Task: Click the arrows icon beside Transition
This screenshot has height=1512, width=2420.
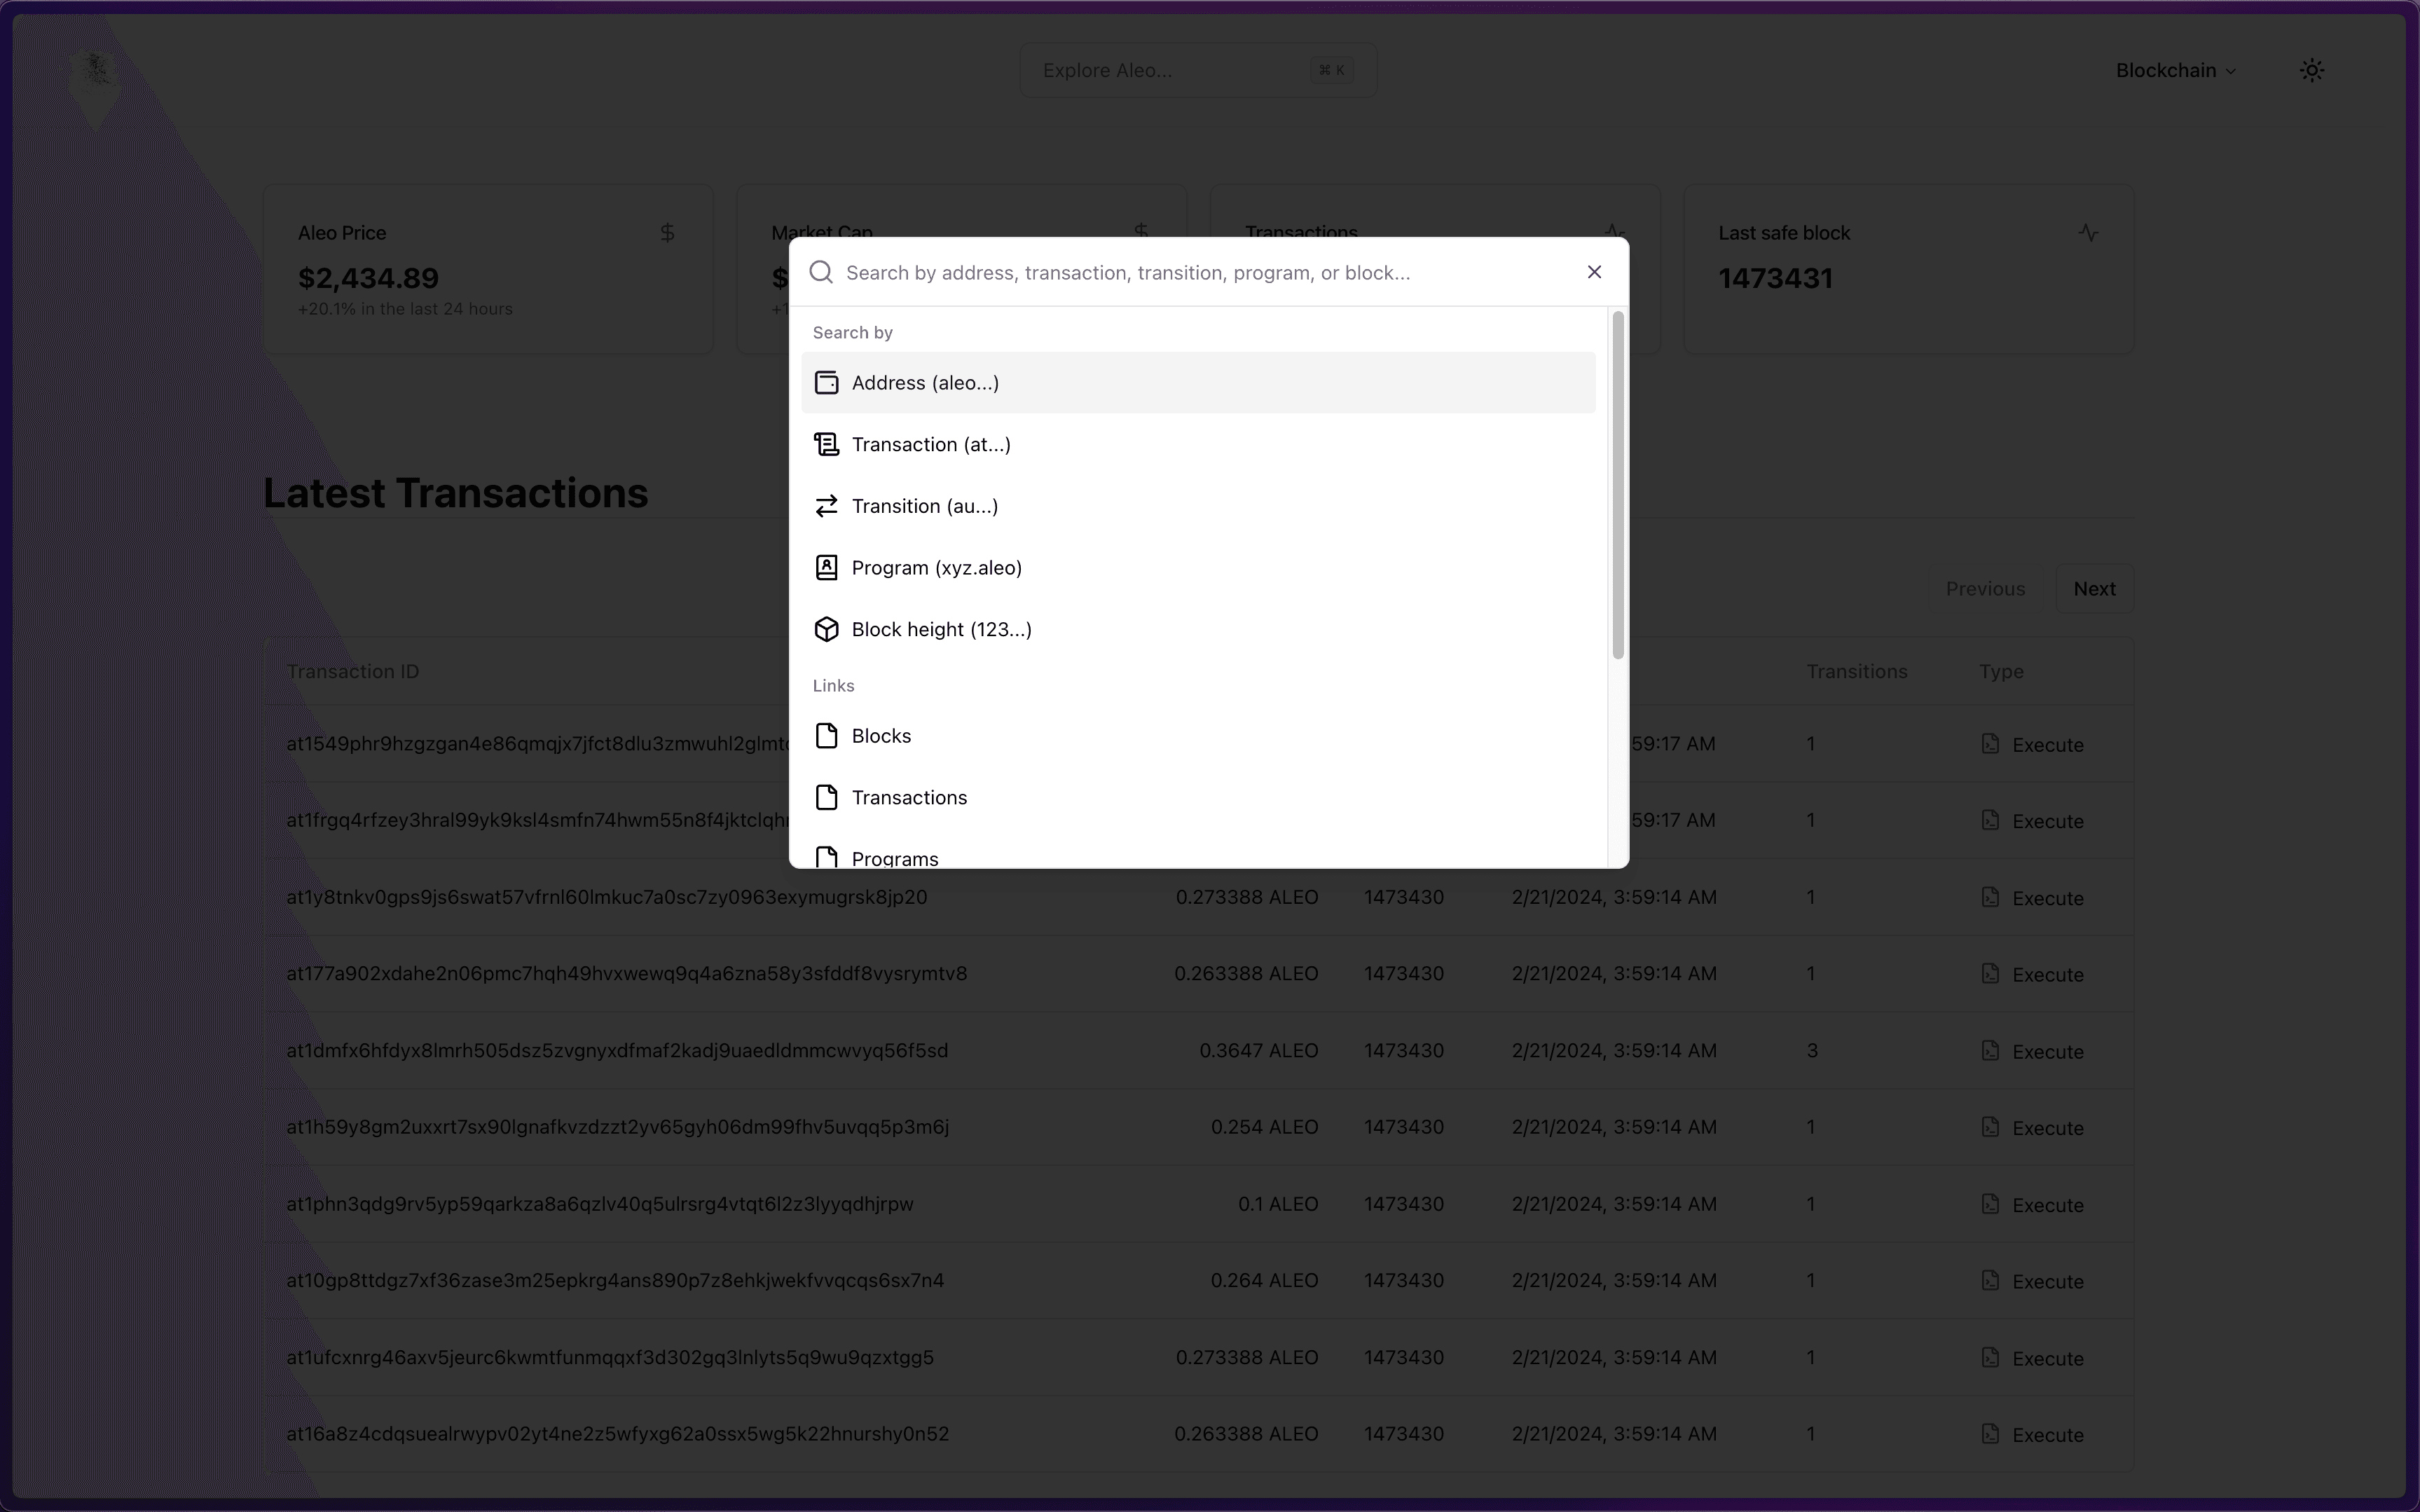Action: [x=826, y=506]
